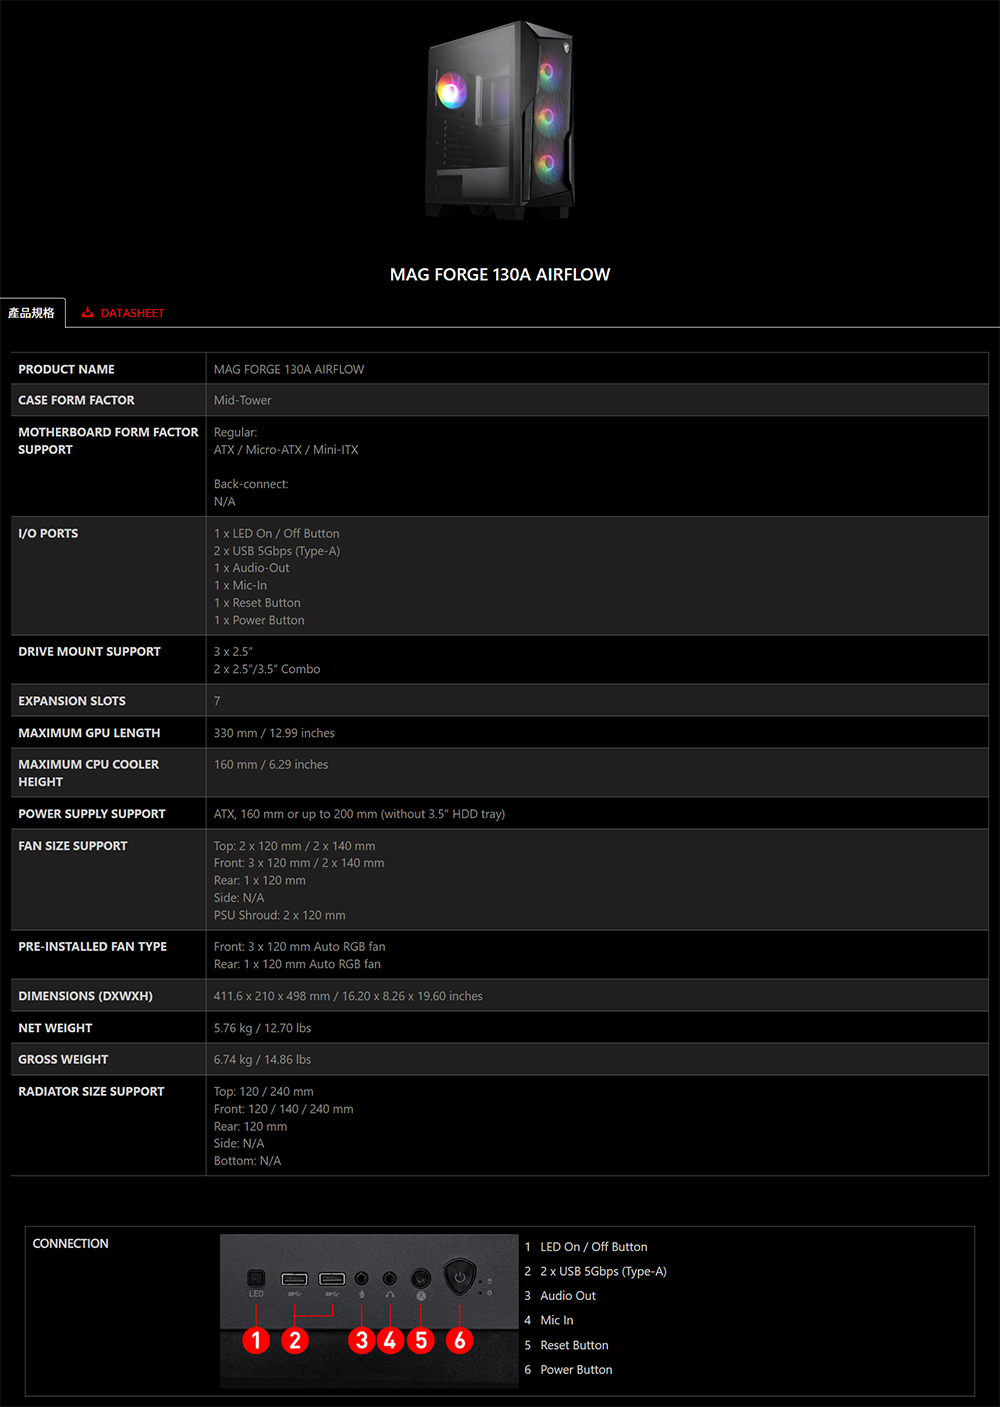
Task: Select the Mid-Tower value
Action: [x=242, y=400]
